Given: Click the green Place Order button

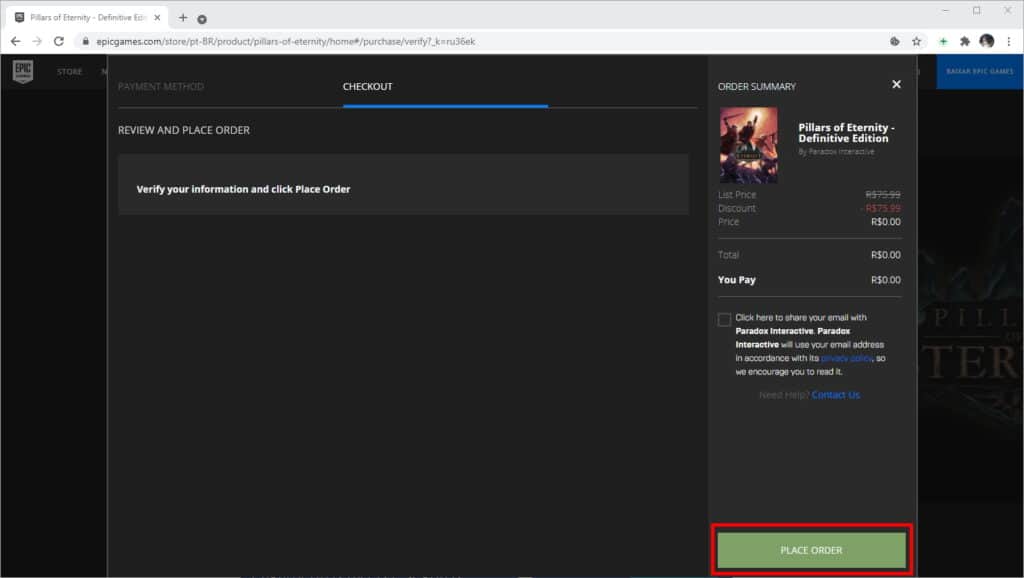Looking at the screenshot, I should pos(811,550).
